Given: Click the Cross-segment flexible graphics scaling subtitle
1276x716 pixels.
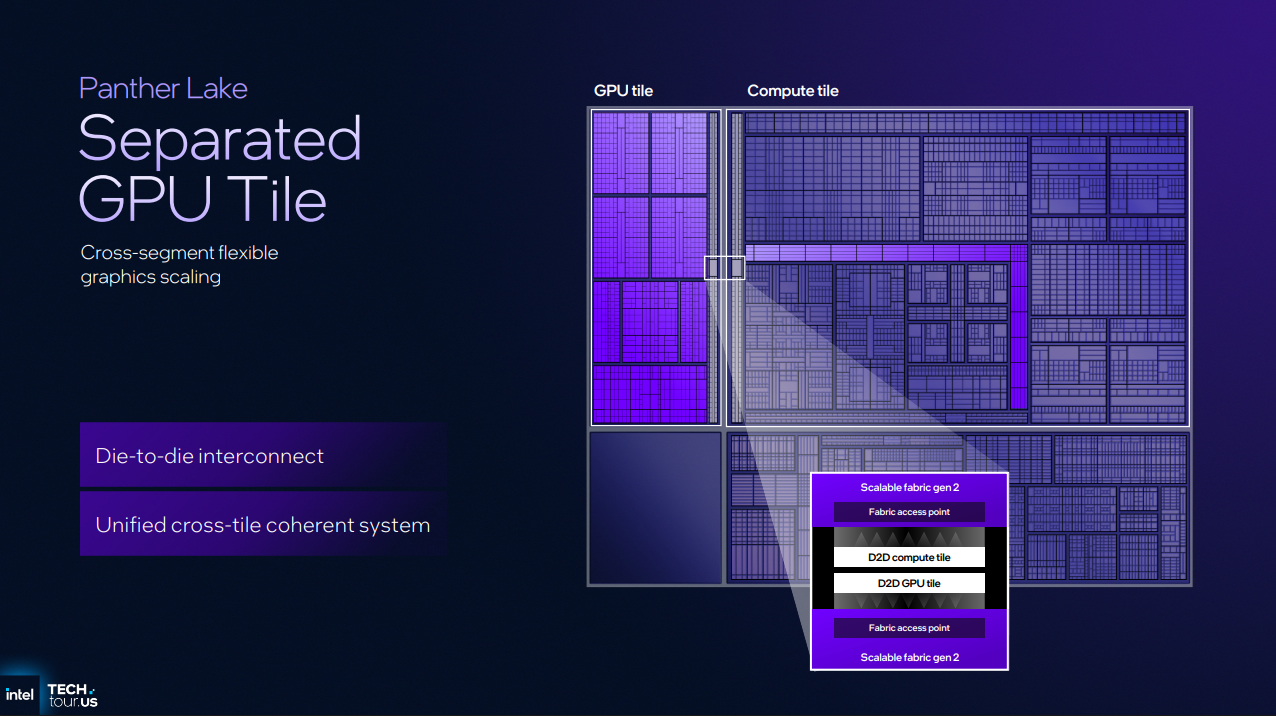Looking at the screenshot, I should (x=179, y=265).
